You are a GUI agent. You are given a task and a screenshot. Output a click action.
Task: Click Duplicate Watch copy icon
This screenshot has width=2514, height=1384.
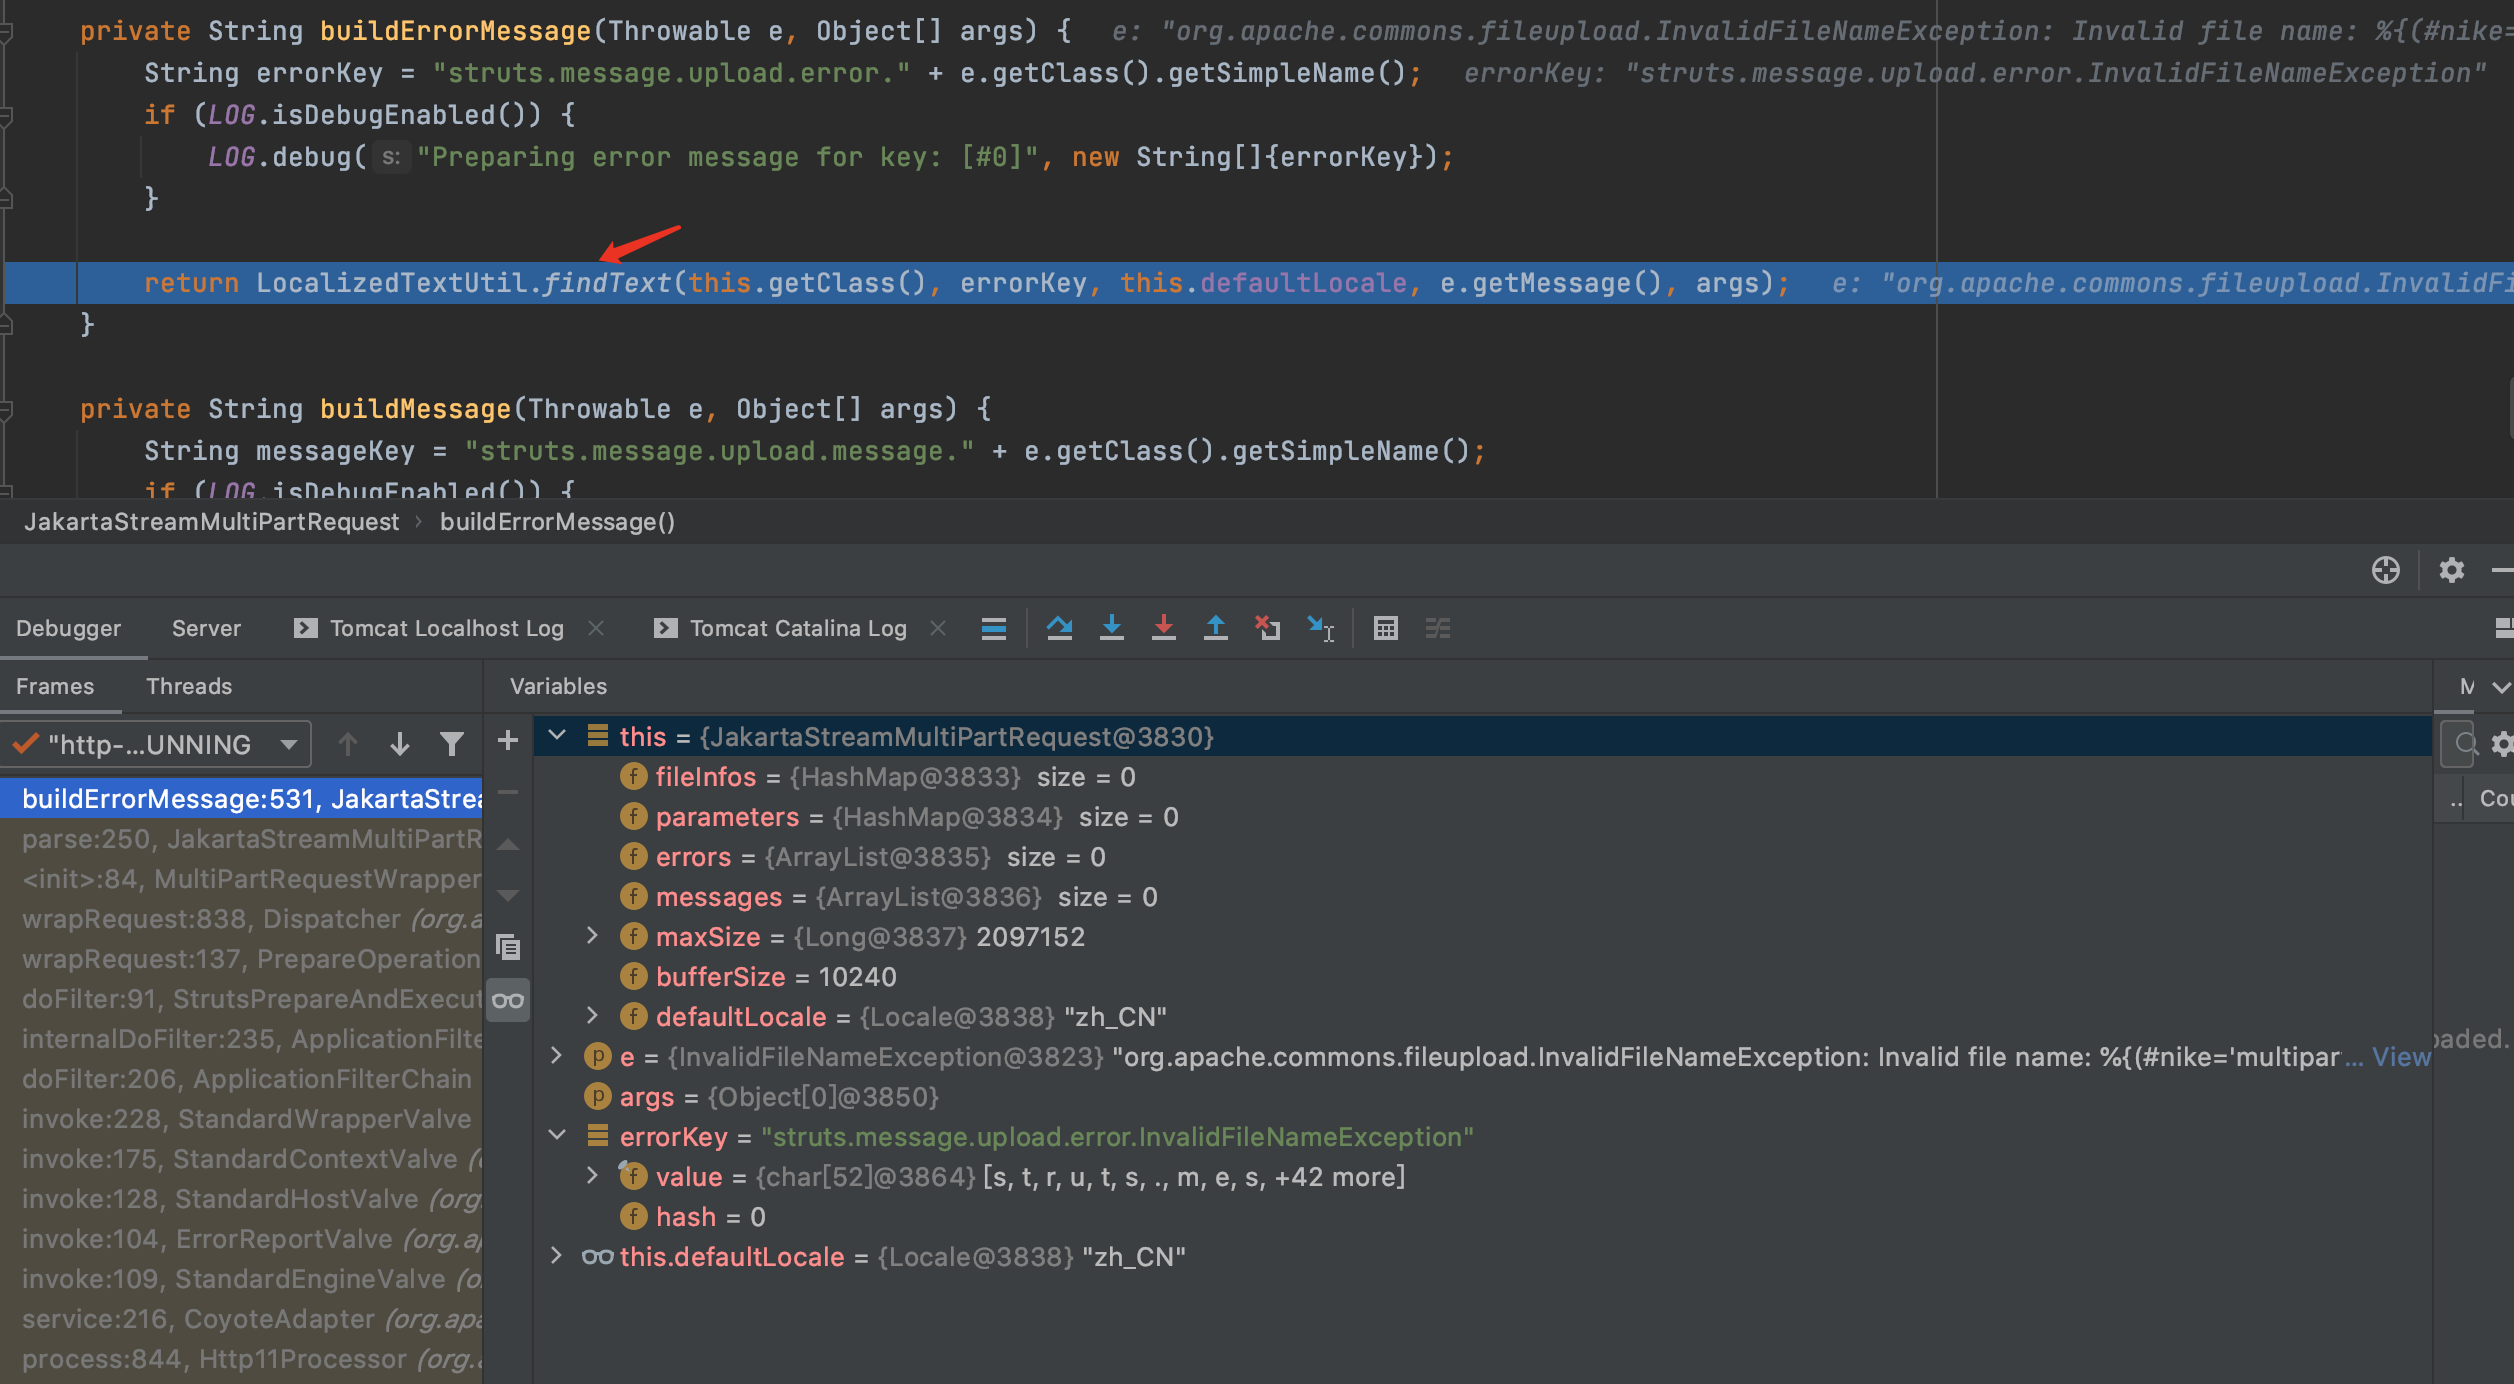[x=508, y=947]
